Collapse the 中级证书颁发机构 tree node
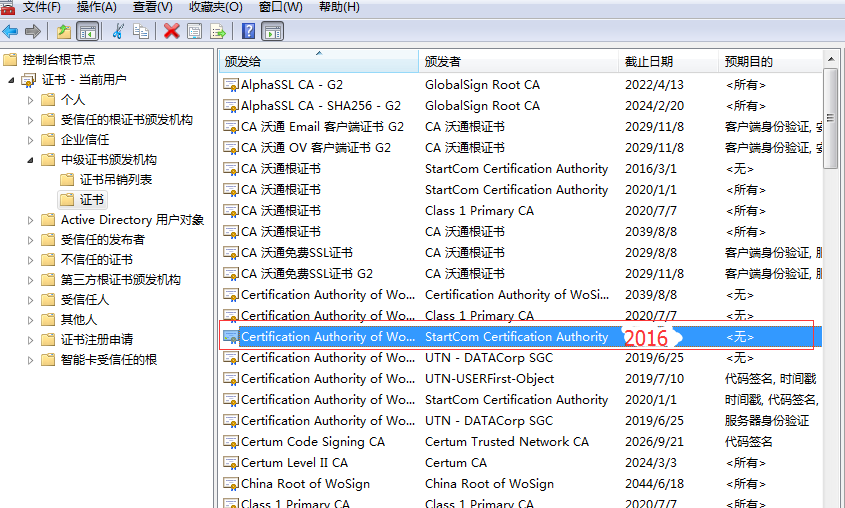The image size is (845, 508). coord(30,160)
